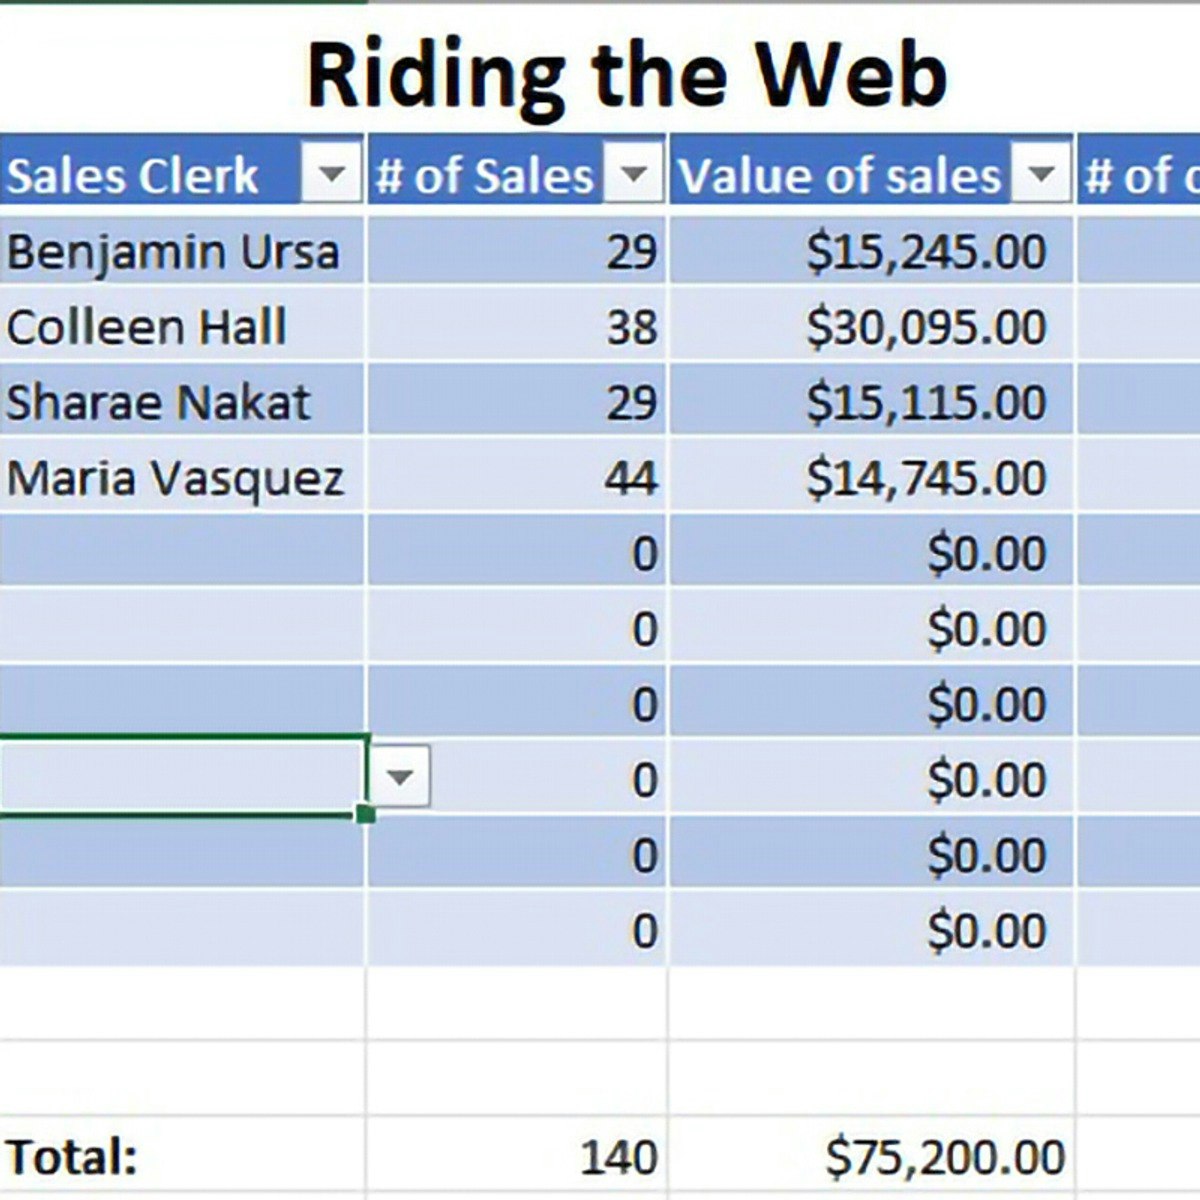Screen dimensions: 1200x1200
Task: Select the Benjamin Ursa cell
Action: pos(172,251)
